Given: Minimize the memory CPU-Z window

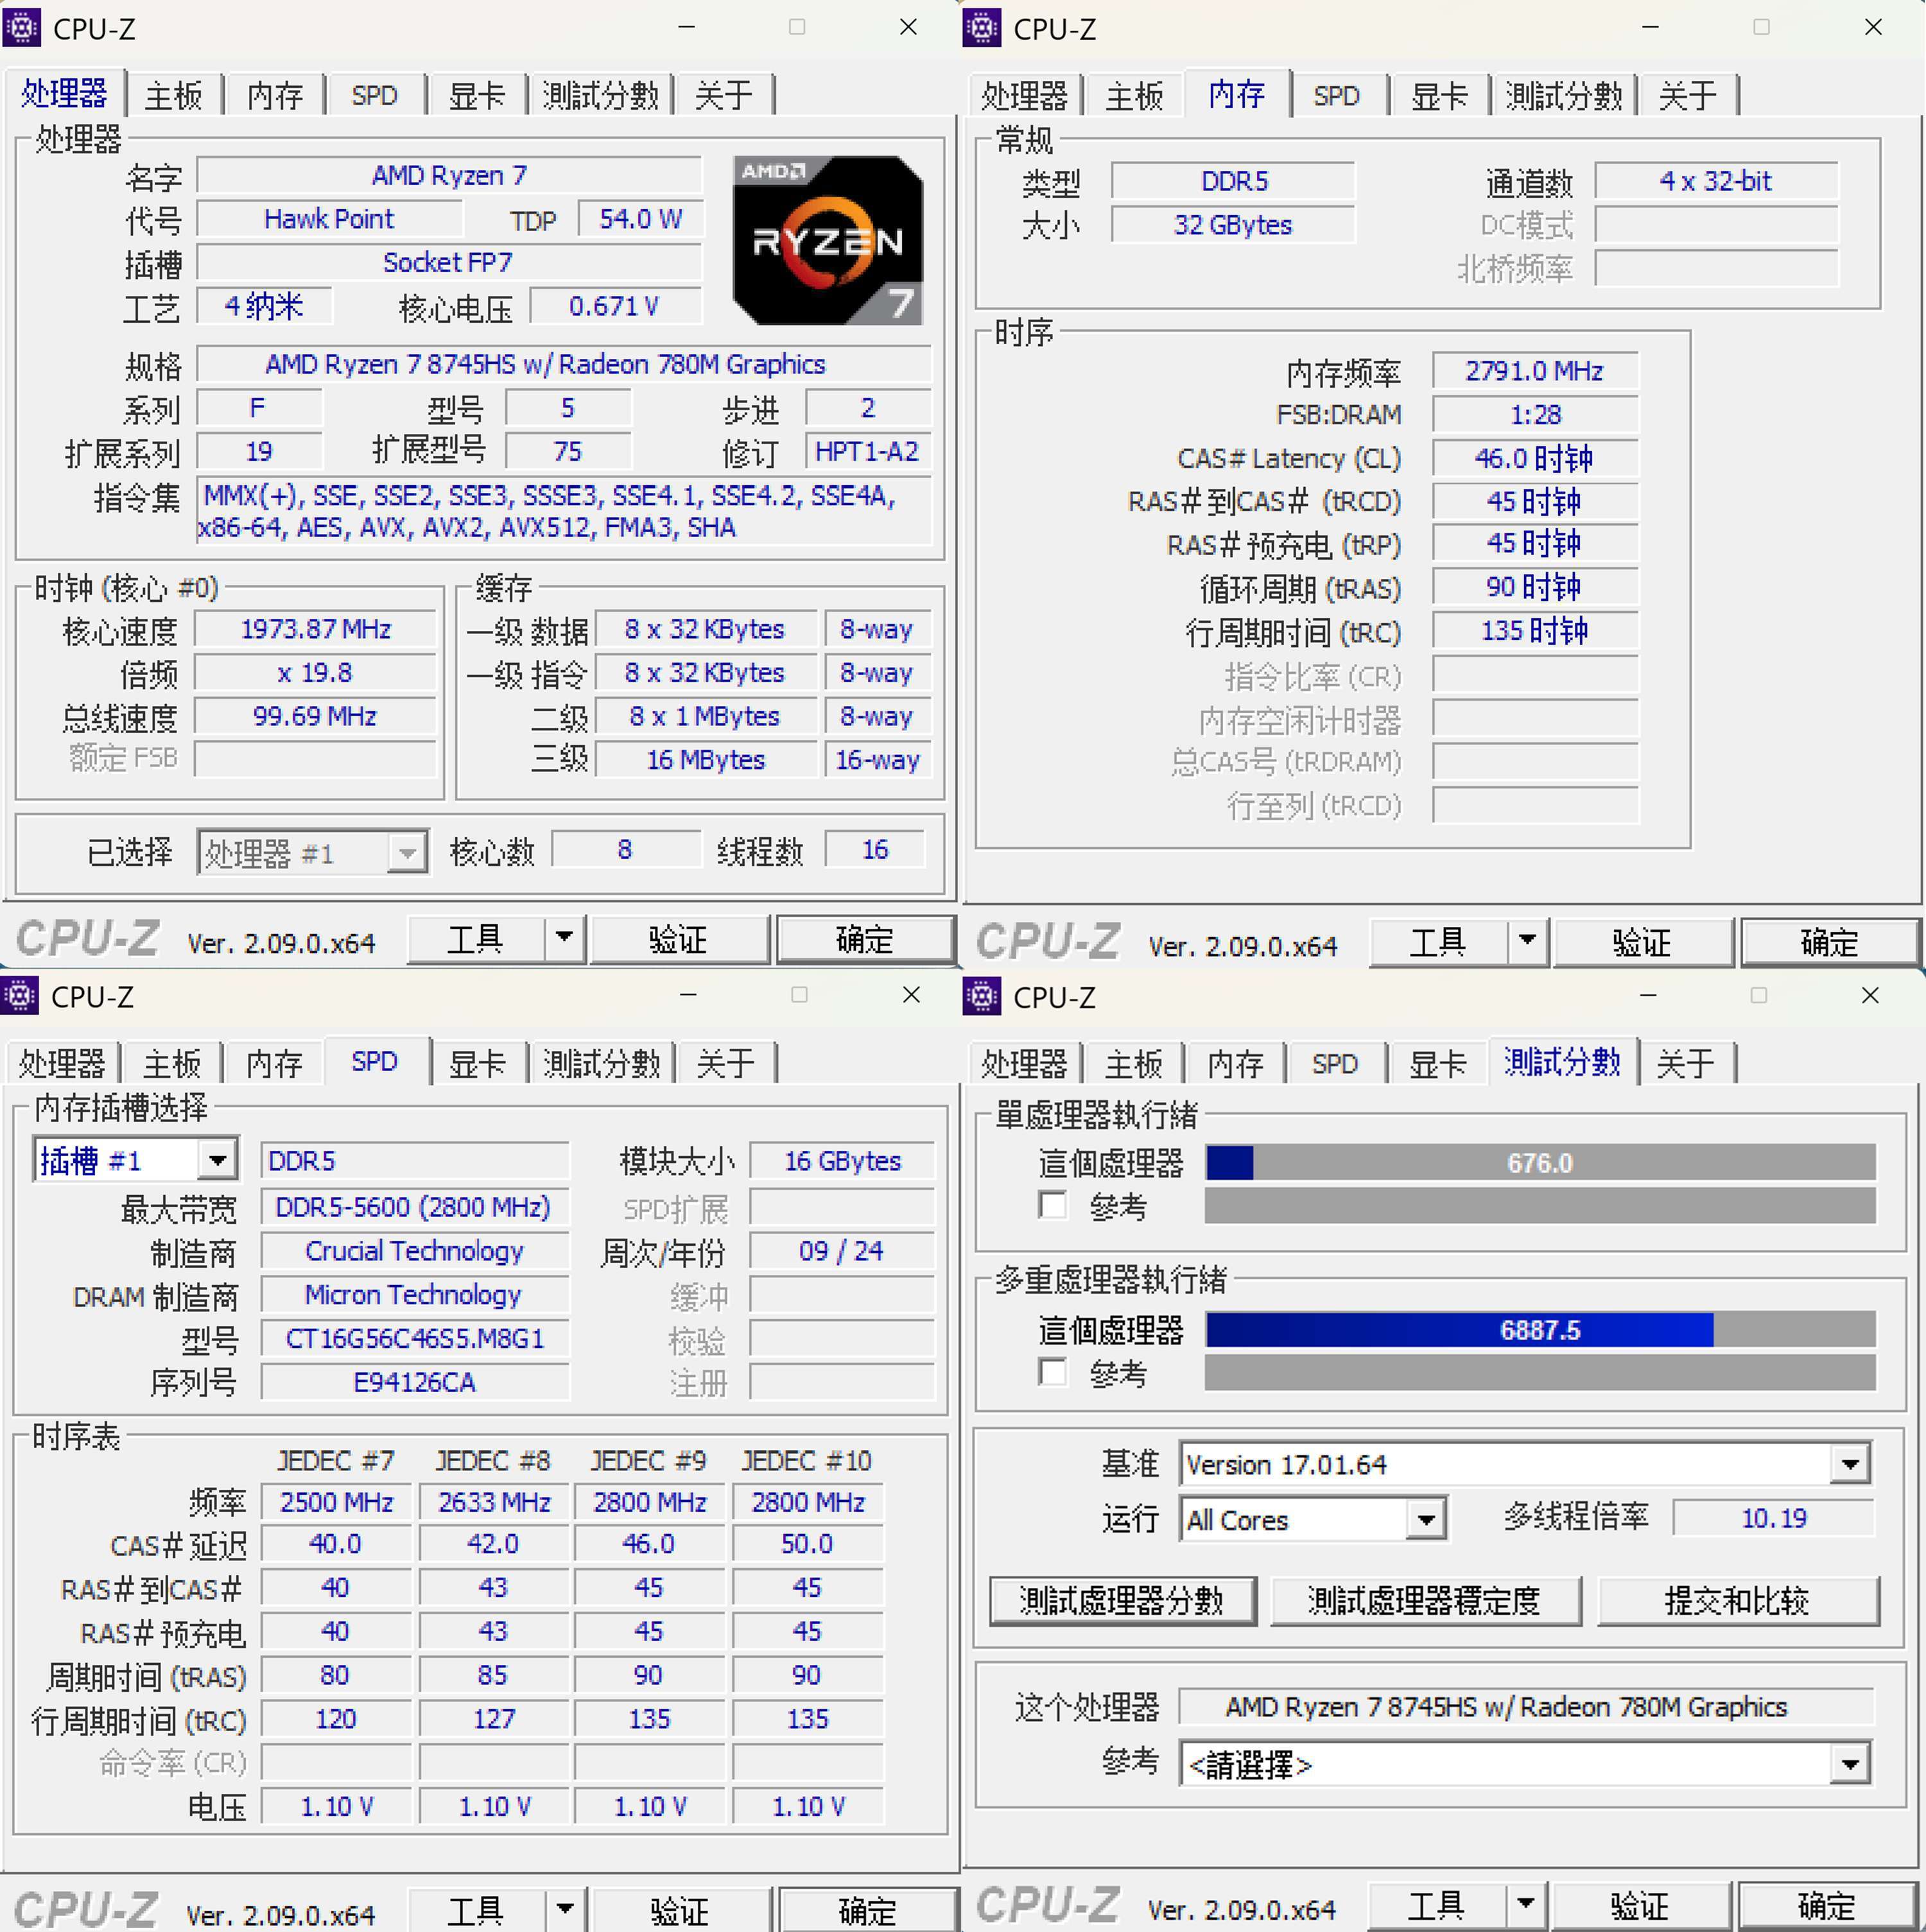Looking at the screenshot, I should click(1651, 27).
